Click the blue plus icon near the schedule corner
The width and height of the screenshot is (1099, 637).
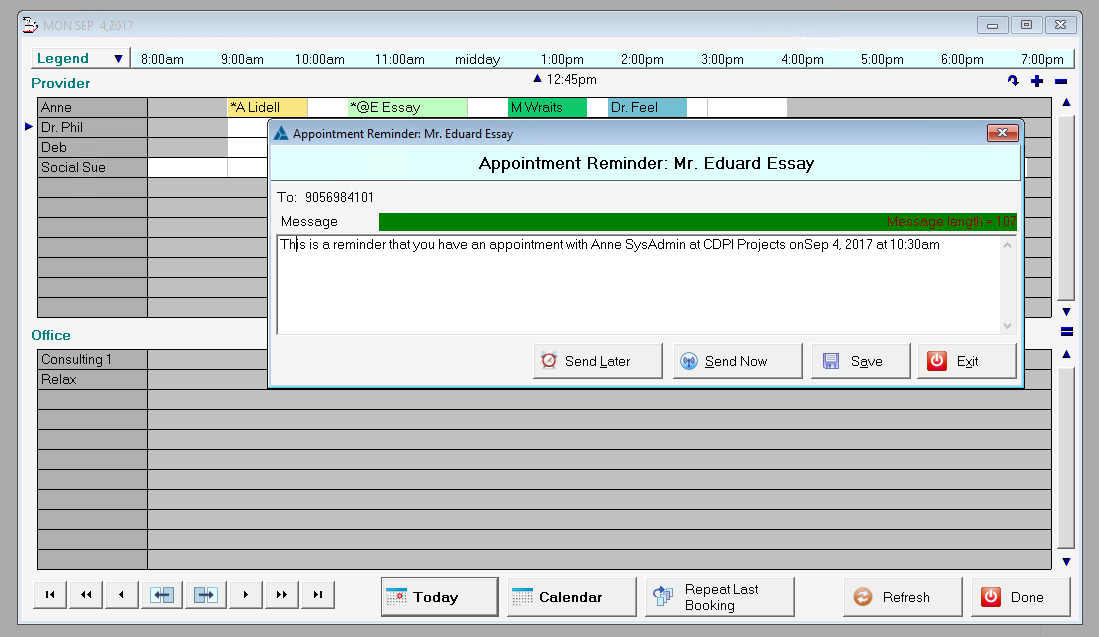tap(1037, 81)
